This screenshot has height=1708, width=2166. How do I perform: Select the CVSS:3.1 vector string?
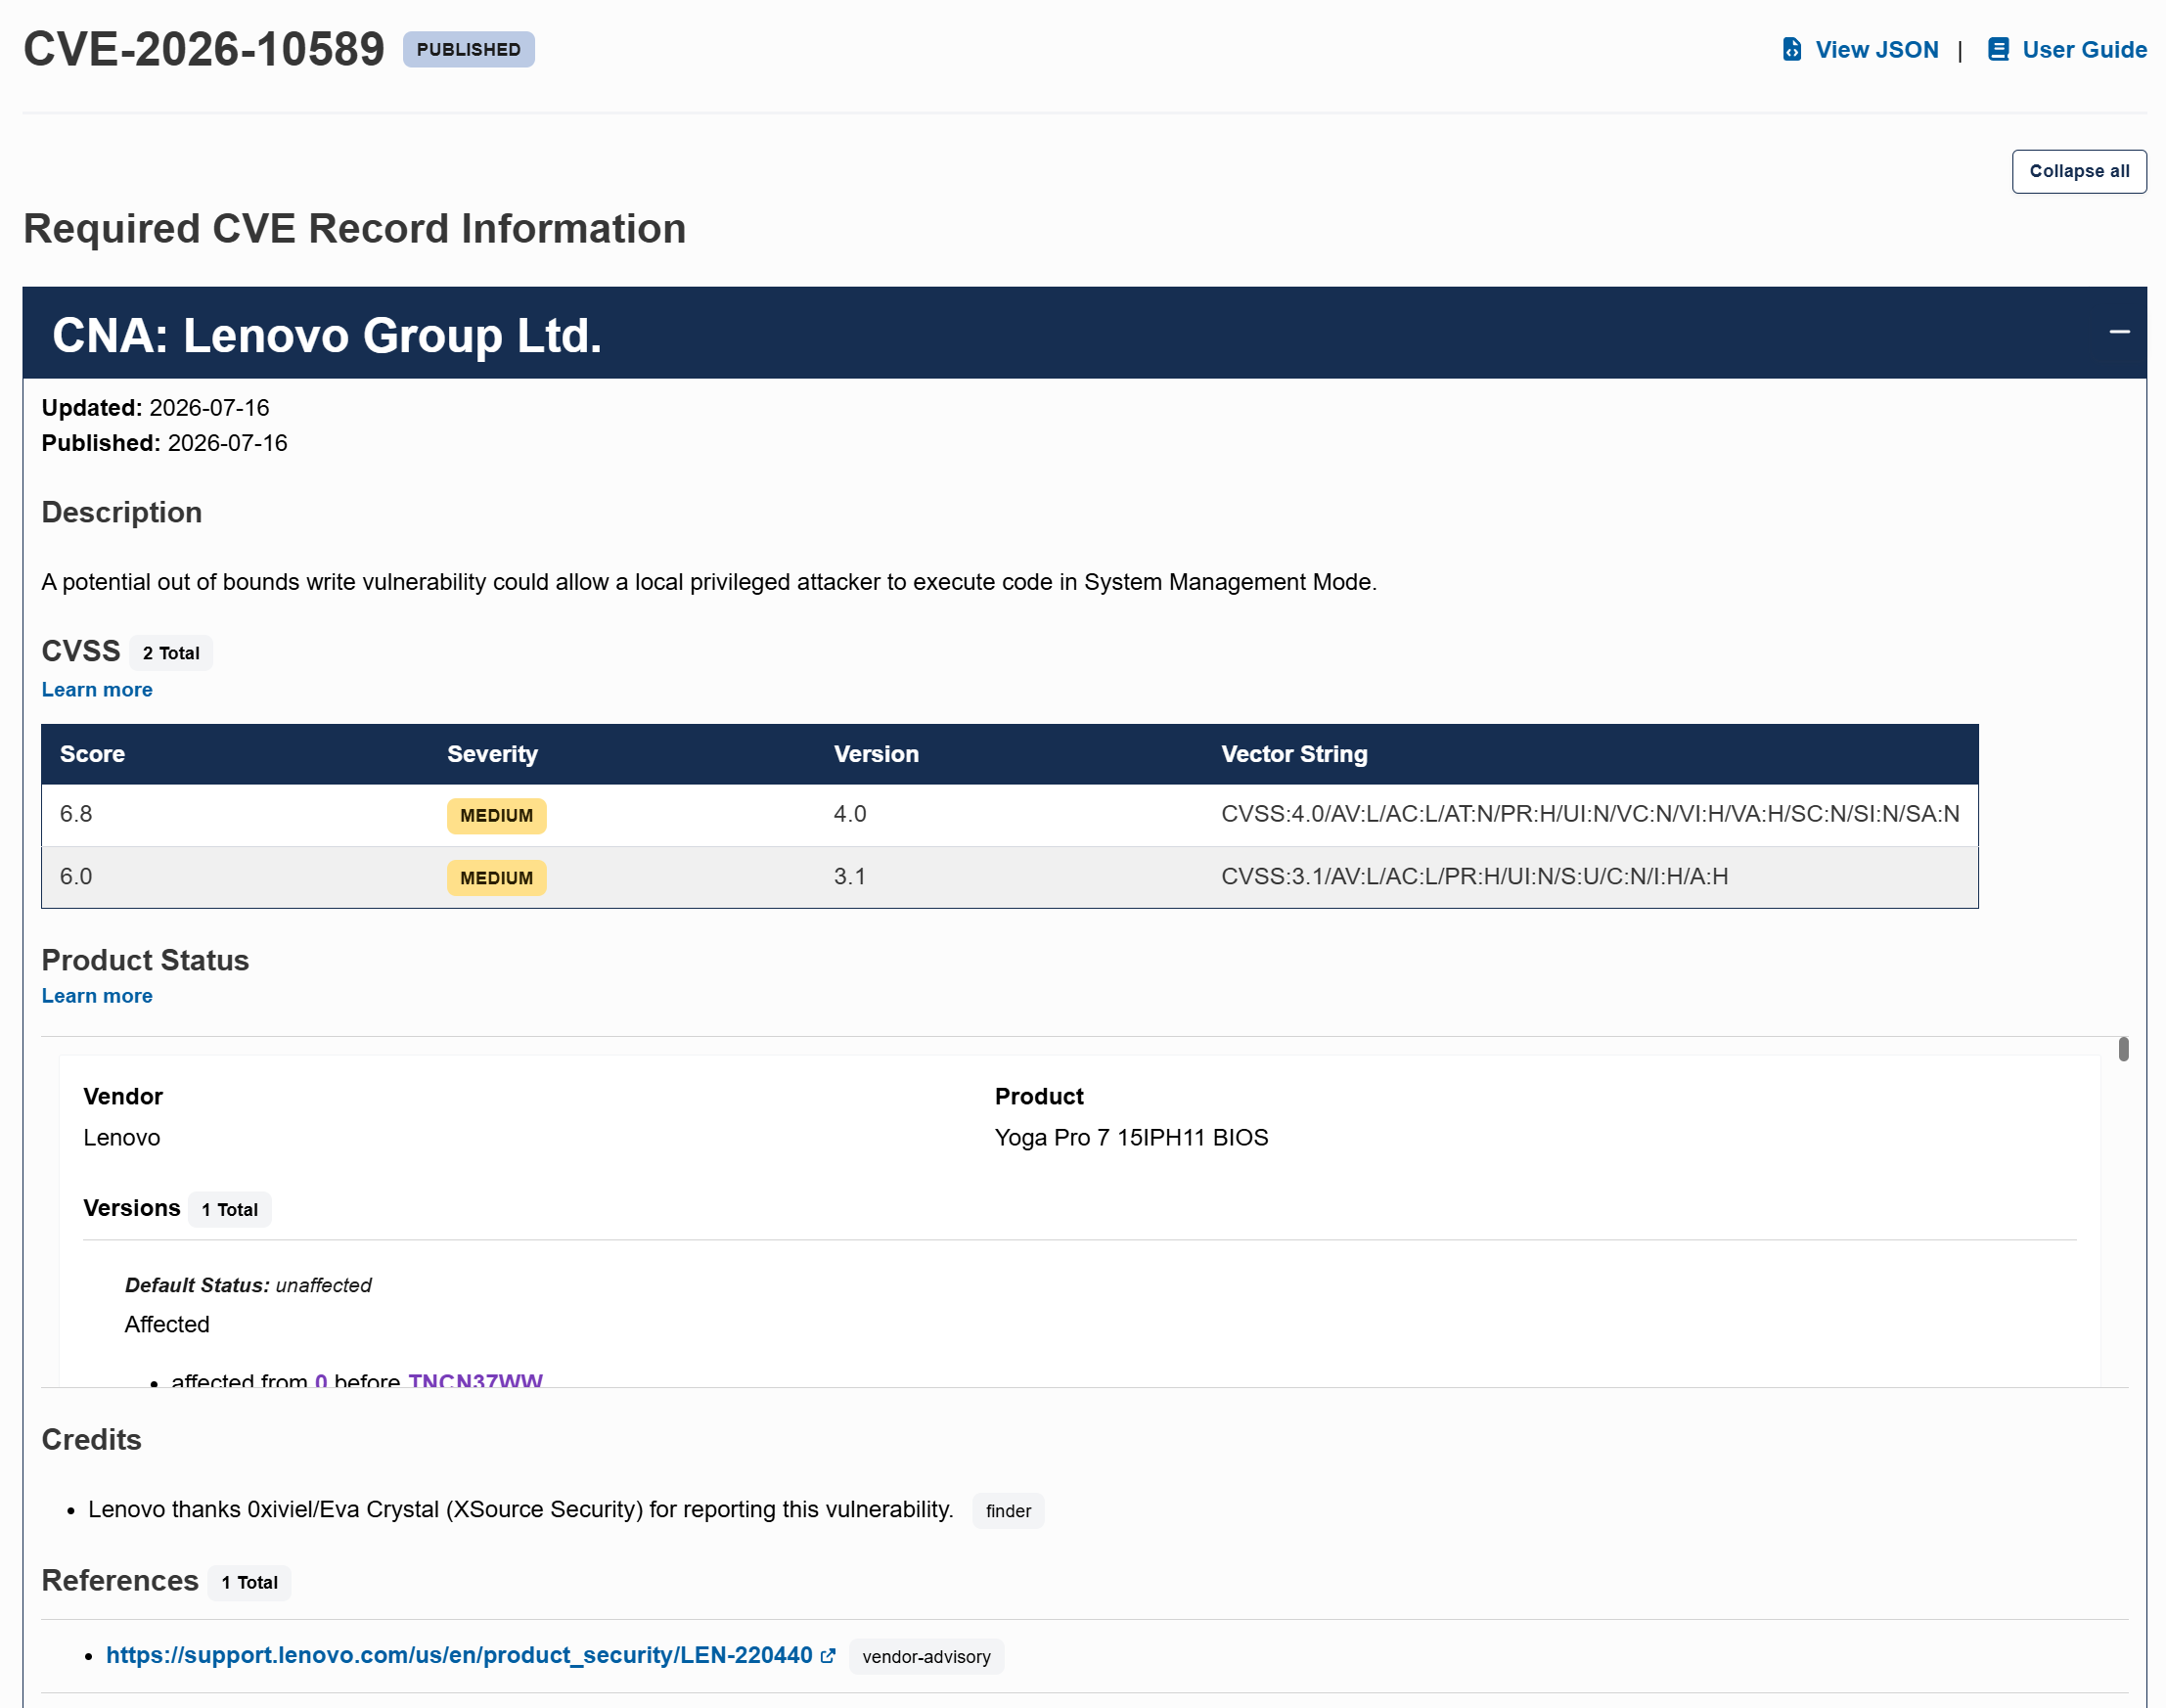click(x=1474, y=877)
